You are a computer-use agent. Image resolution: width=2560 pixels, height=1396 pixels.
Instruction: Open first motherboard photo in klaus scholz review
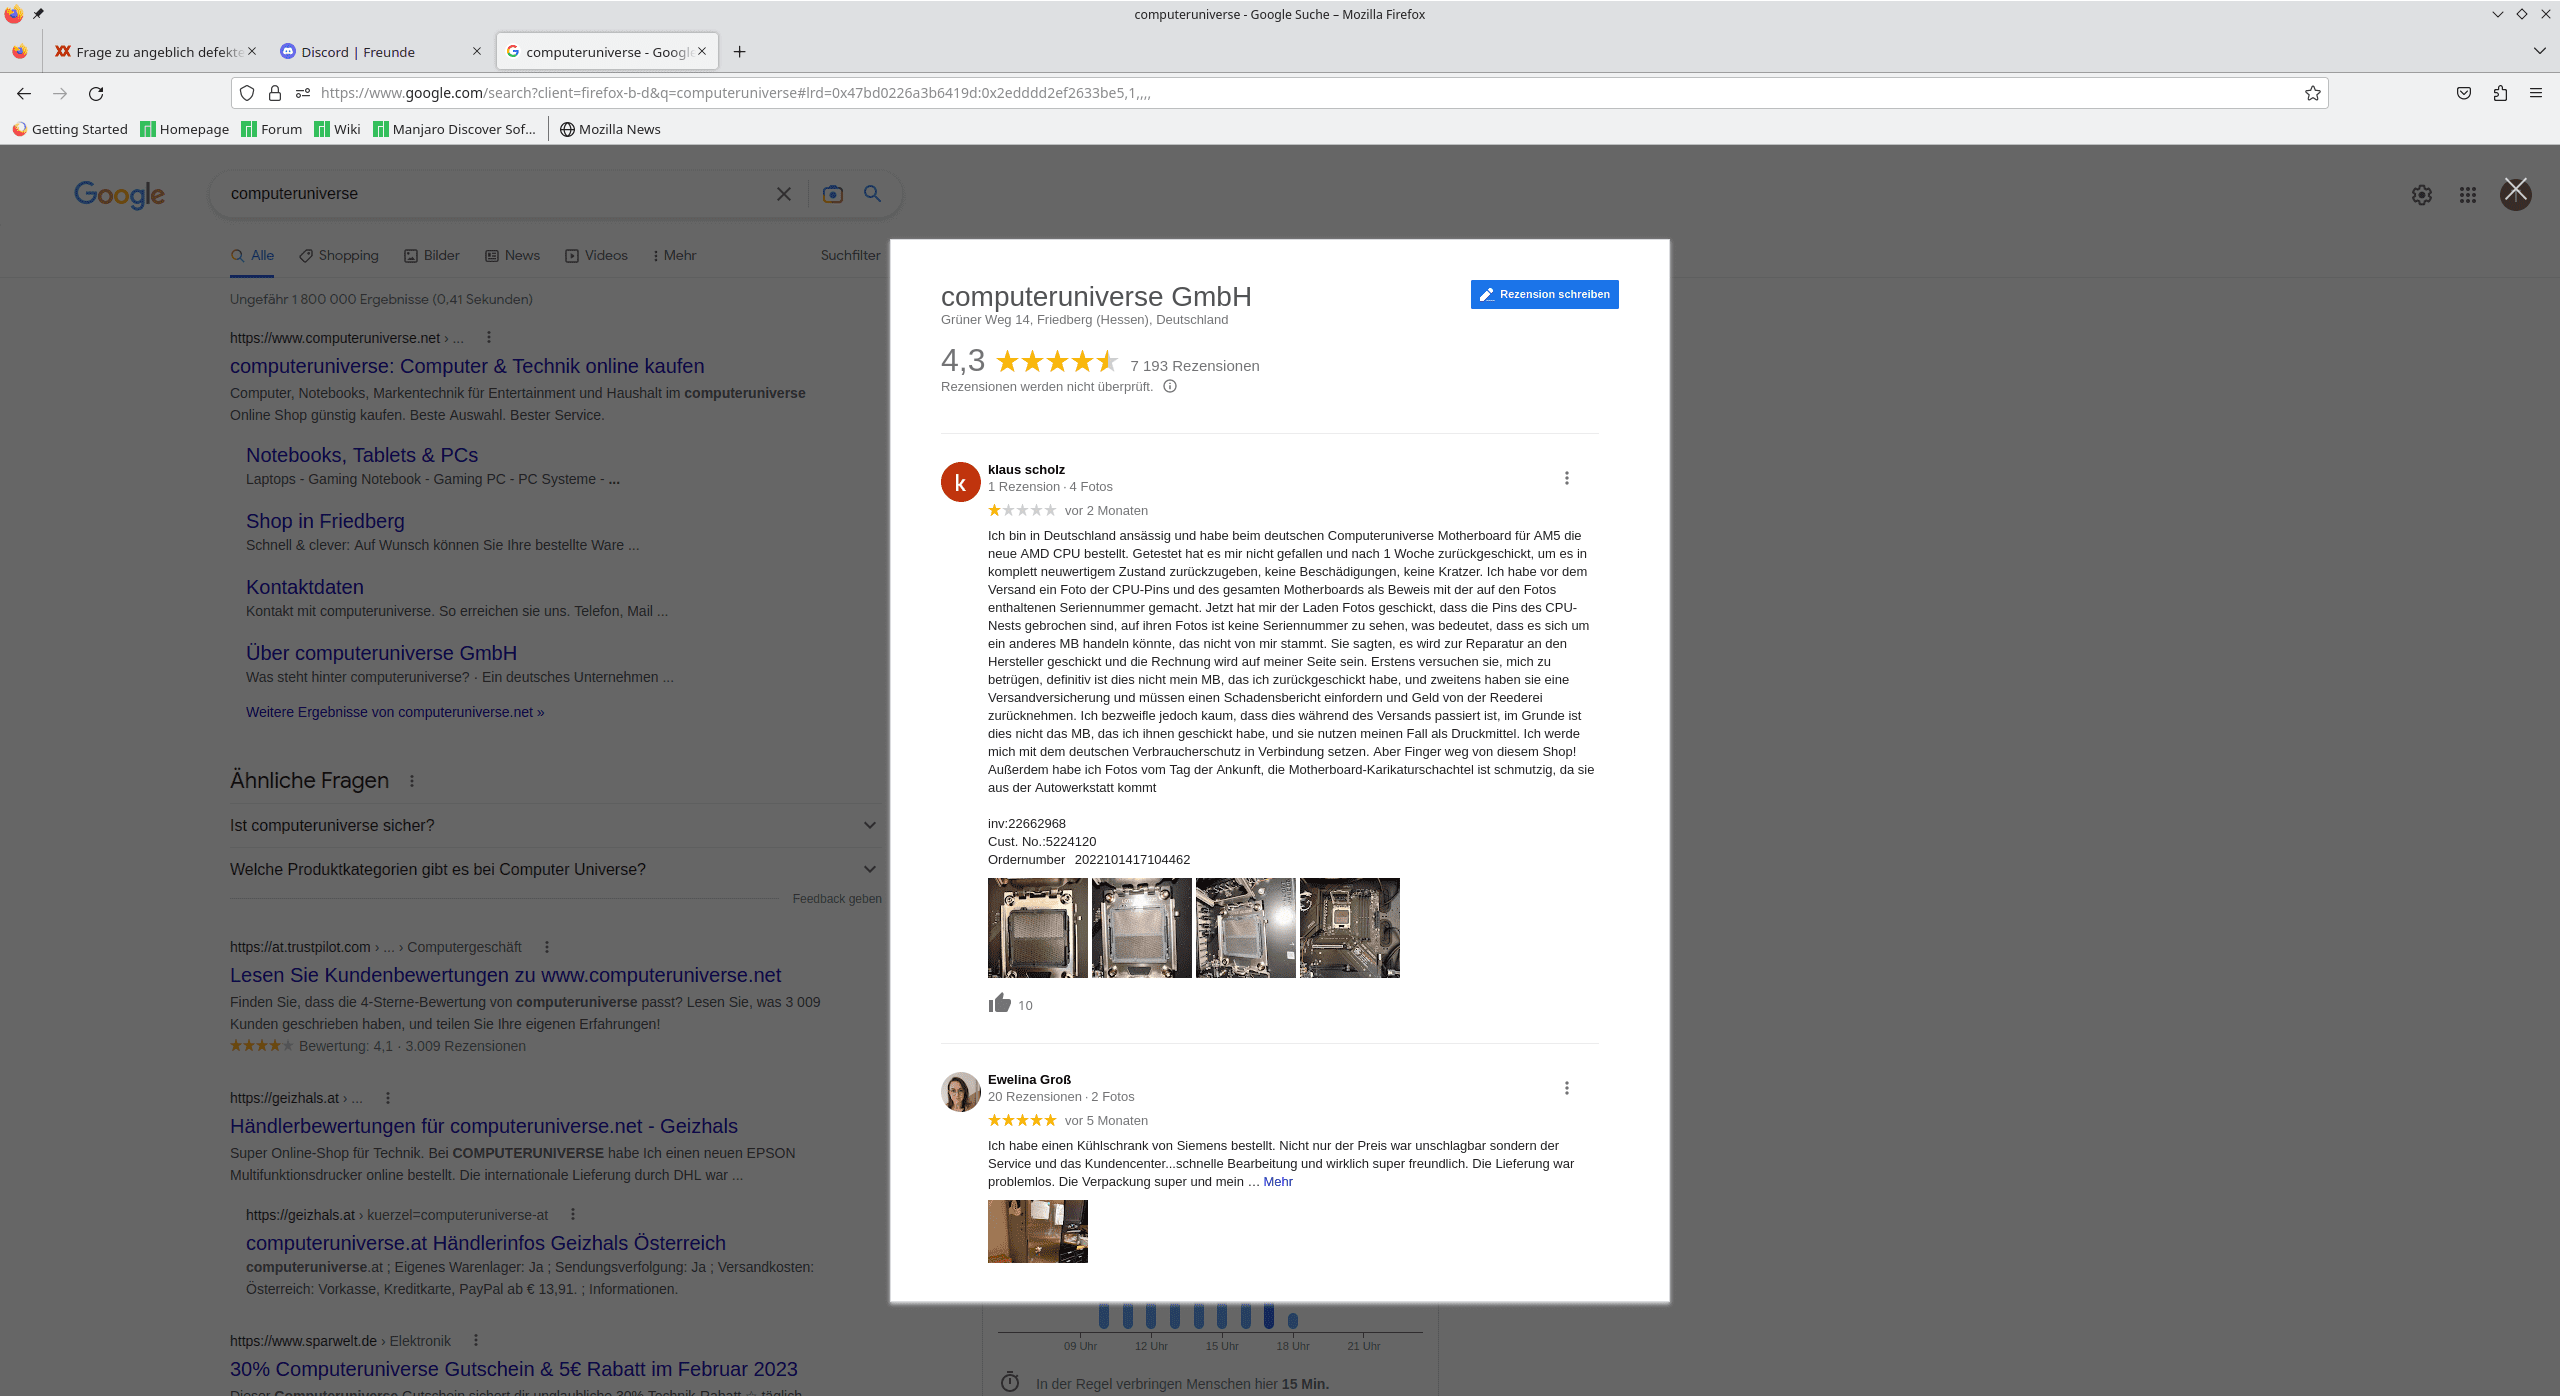(x=1038, y=928)
